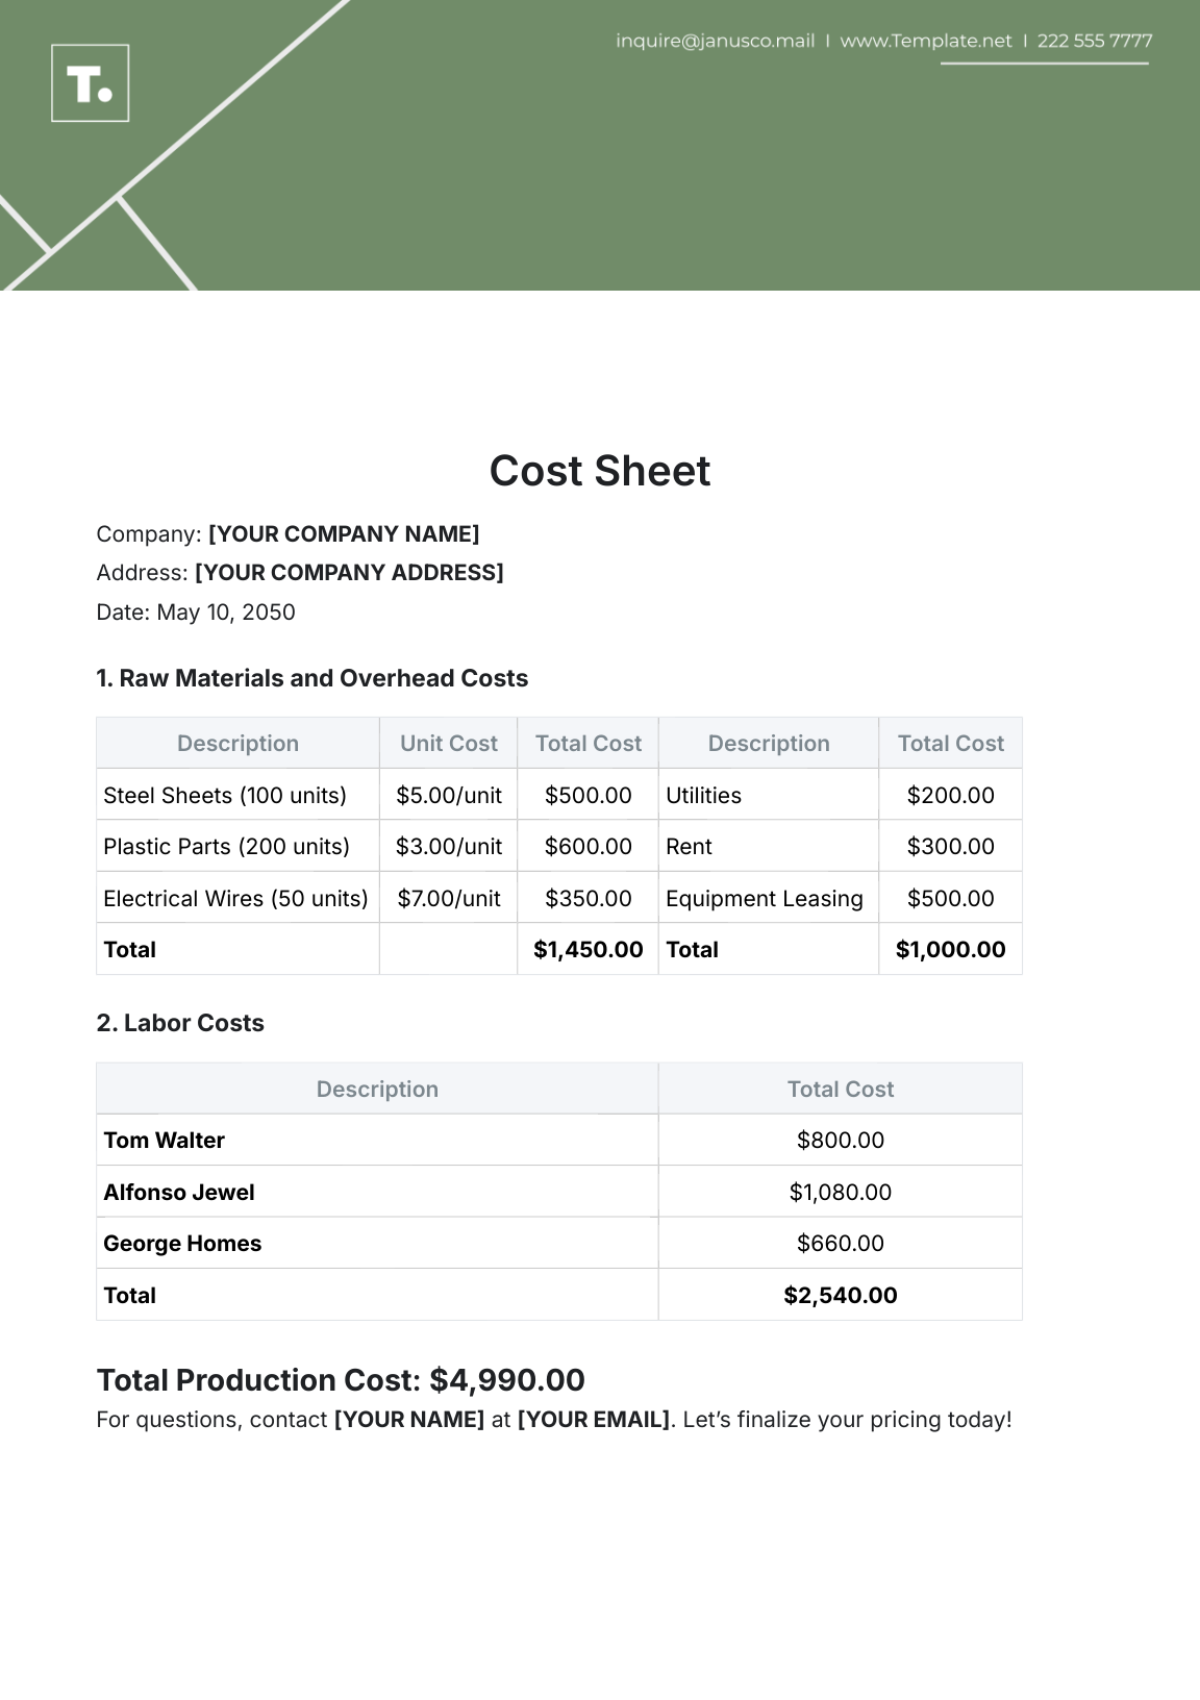The height and width of the screenshot is (1700, 1200).
Task: Click the Raw Materials and Overhead Costs heading
Action: tap(312, 678)
